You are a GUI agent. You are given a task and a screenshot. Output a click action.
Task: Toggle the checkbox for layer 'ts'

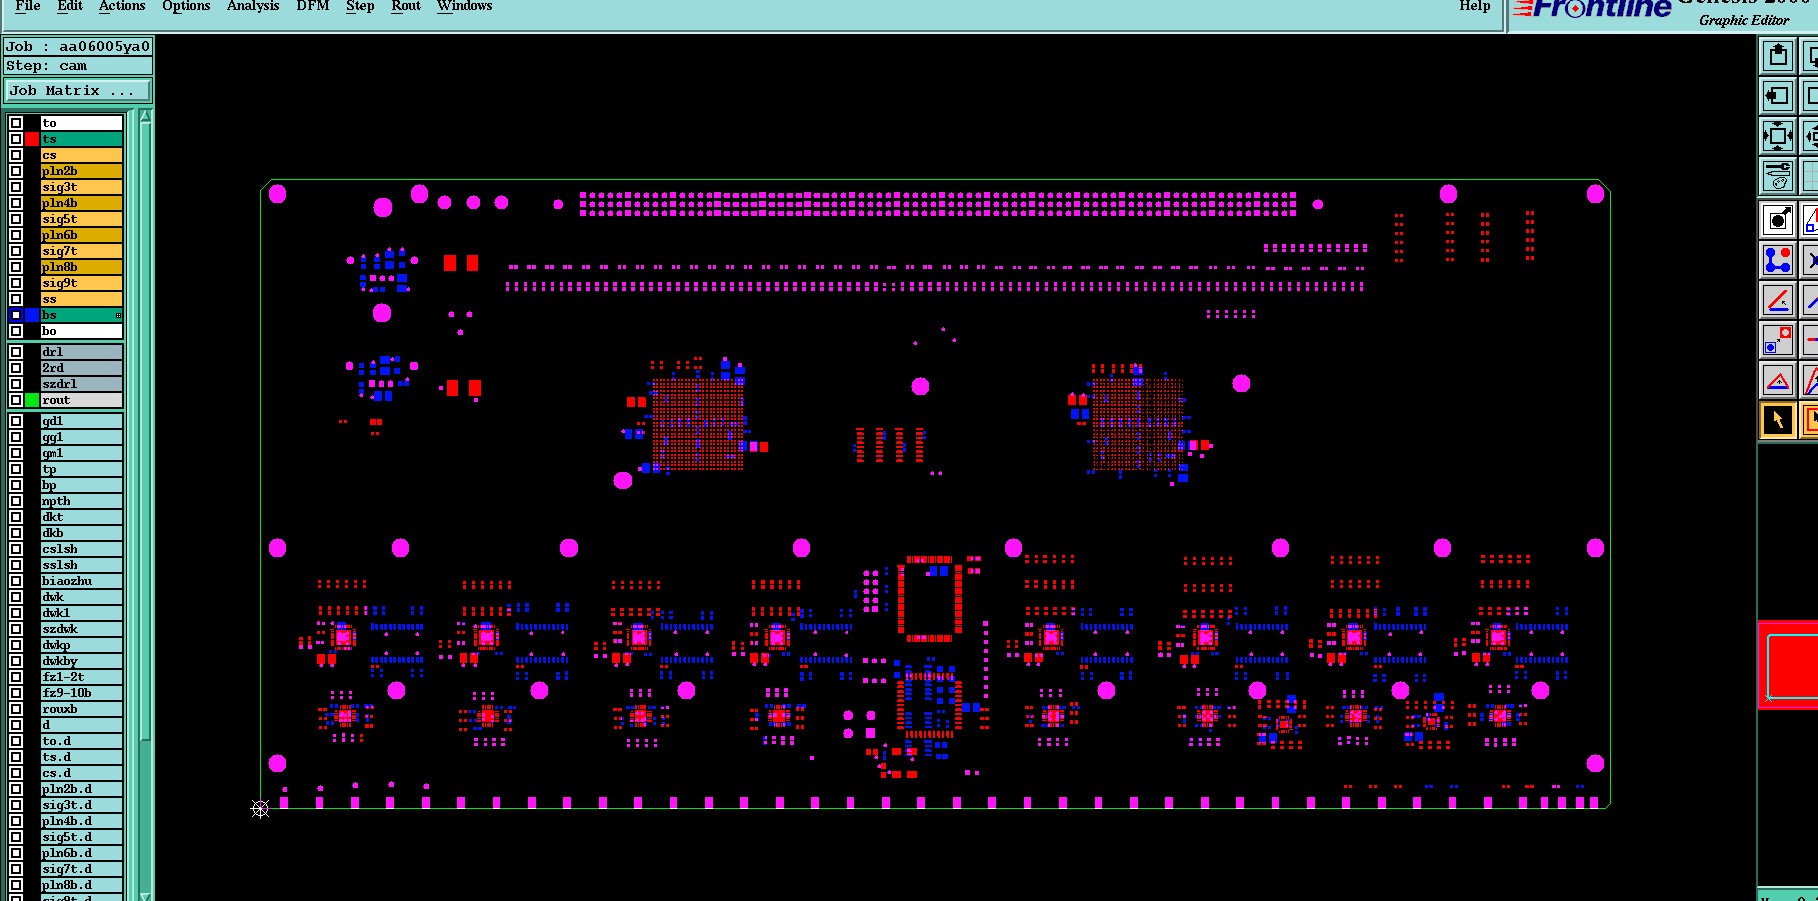(x=16, y=139)
